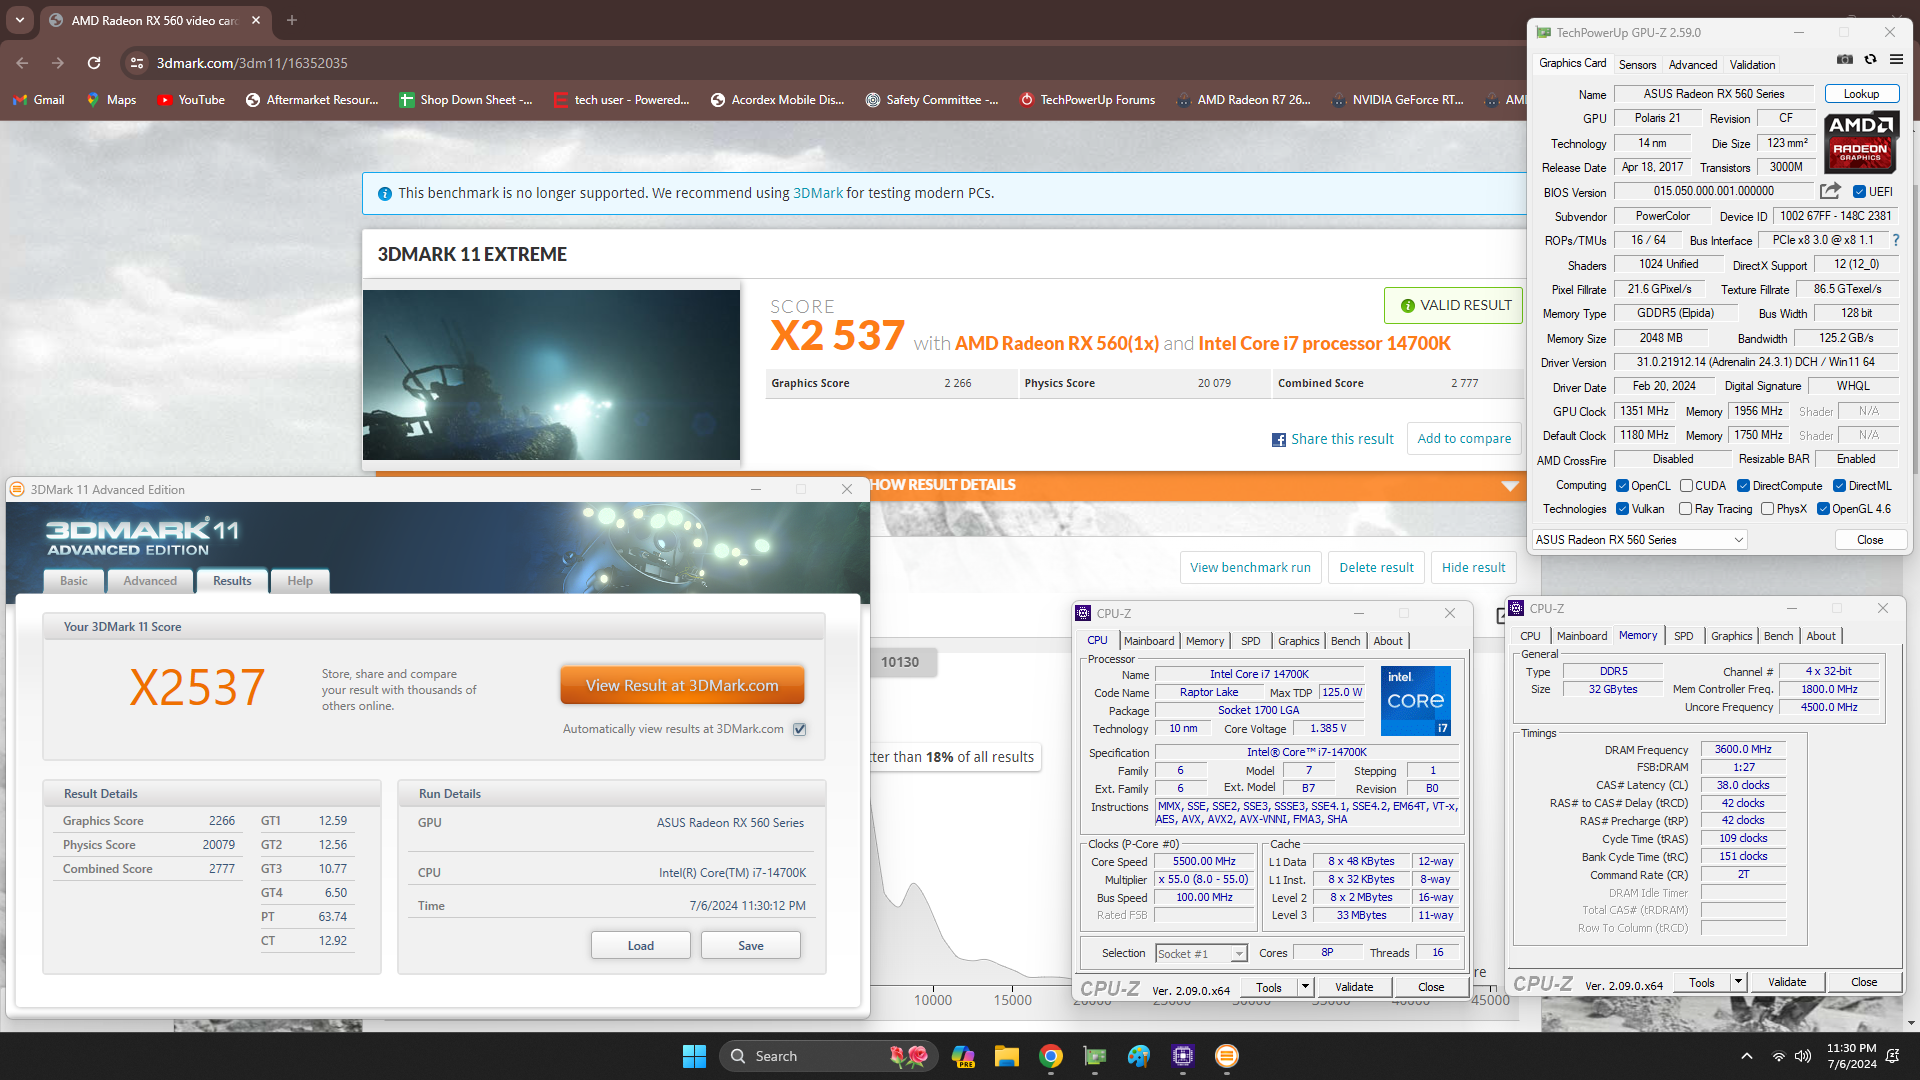The image size is (1920, 1080).
Task: Open the SPD tab in right CPU-Z window
Action: pyautogui.click(x=1684, y=636)
